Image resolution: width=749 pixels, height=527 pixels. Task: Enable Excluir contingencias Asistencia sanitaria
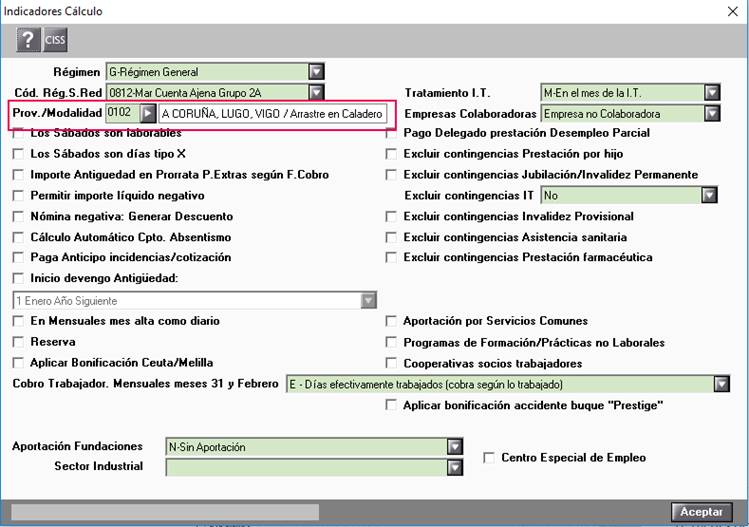click(x=391, y=237)
